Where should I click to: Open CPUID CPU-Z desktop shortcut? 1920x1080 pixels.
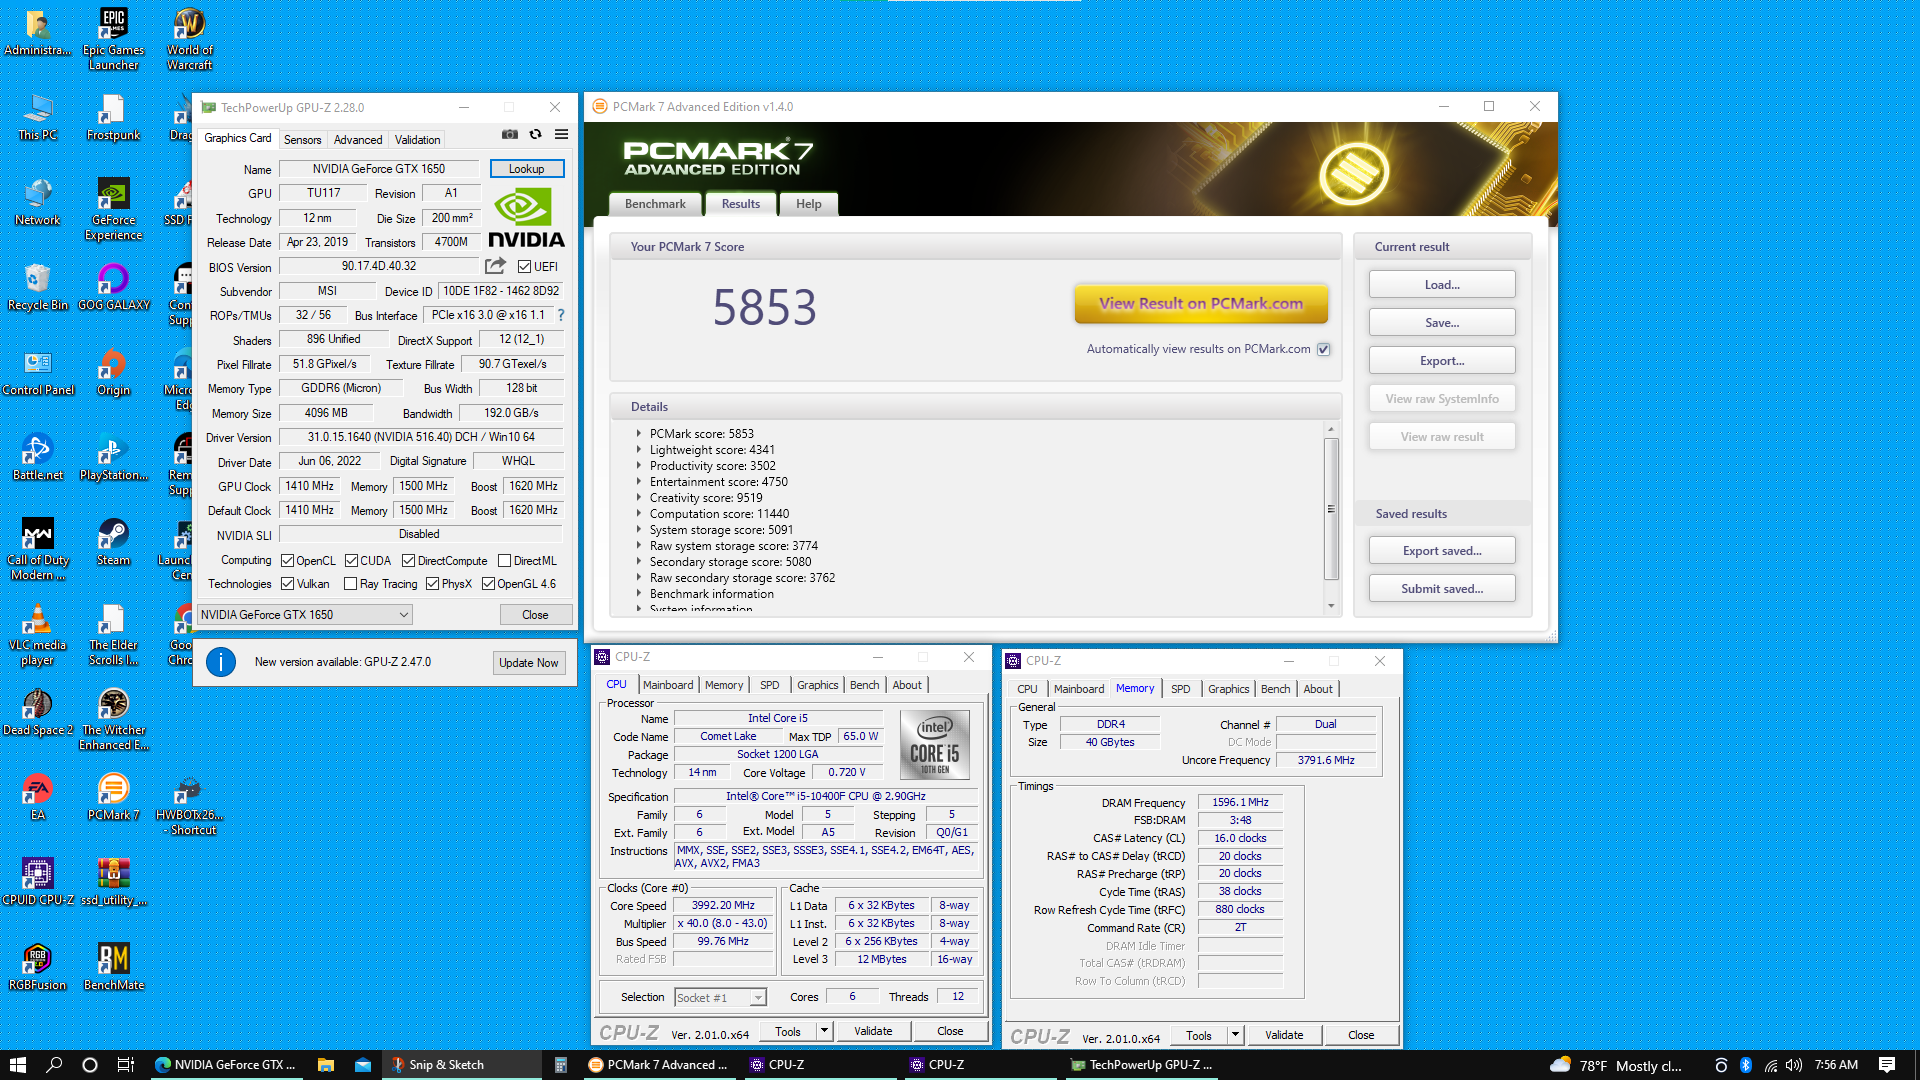click(37, 883)
